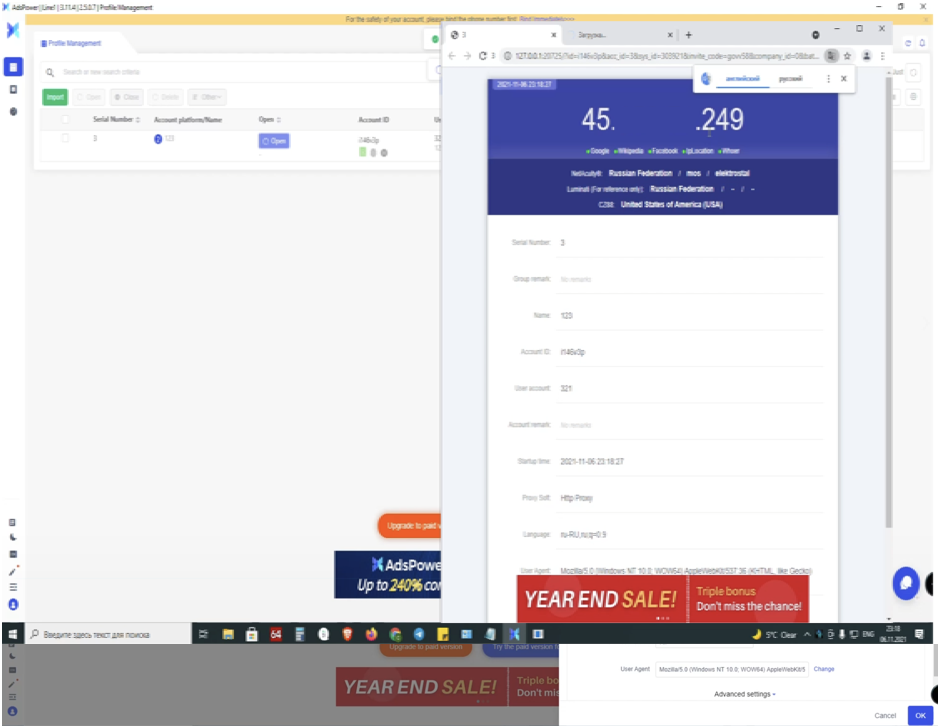Click the blue Profile Management sidebar icon
940x728 pixels.
tap(13, 67)
